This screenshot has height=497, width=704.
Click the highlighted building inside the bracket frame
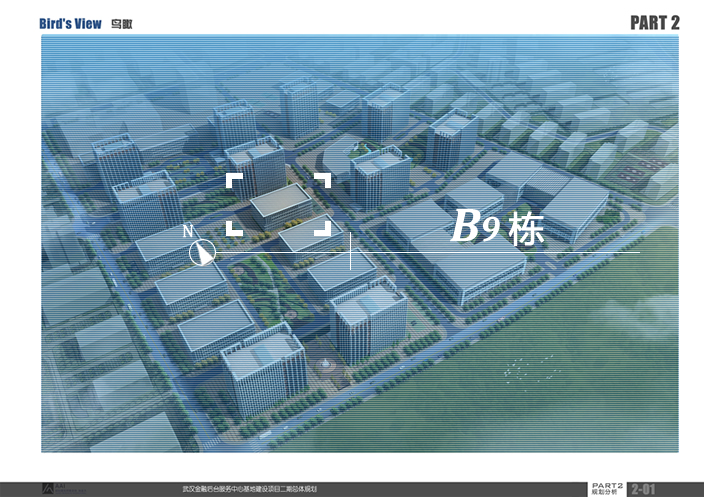pos(280,203)
